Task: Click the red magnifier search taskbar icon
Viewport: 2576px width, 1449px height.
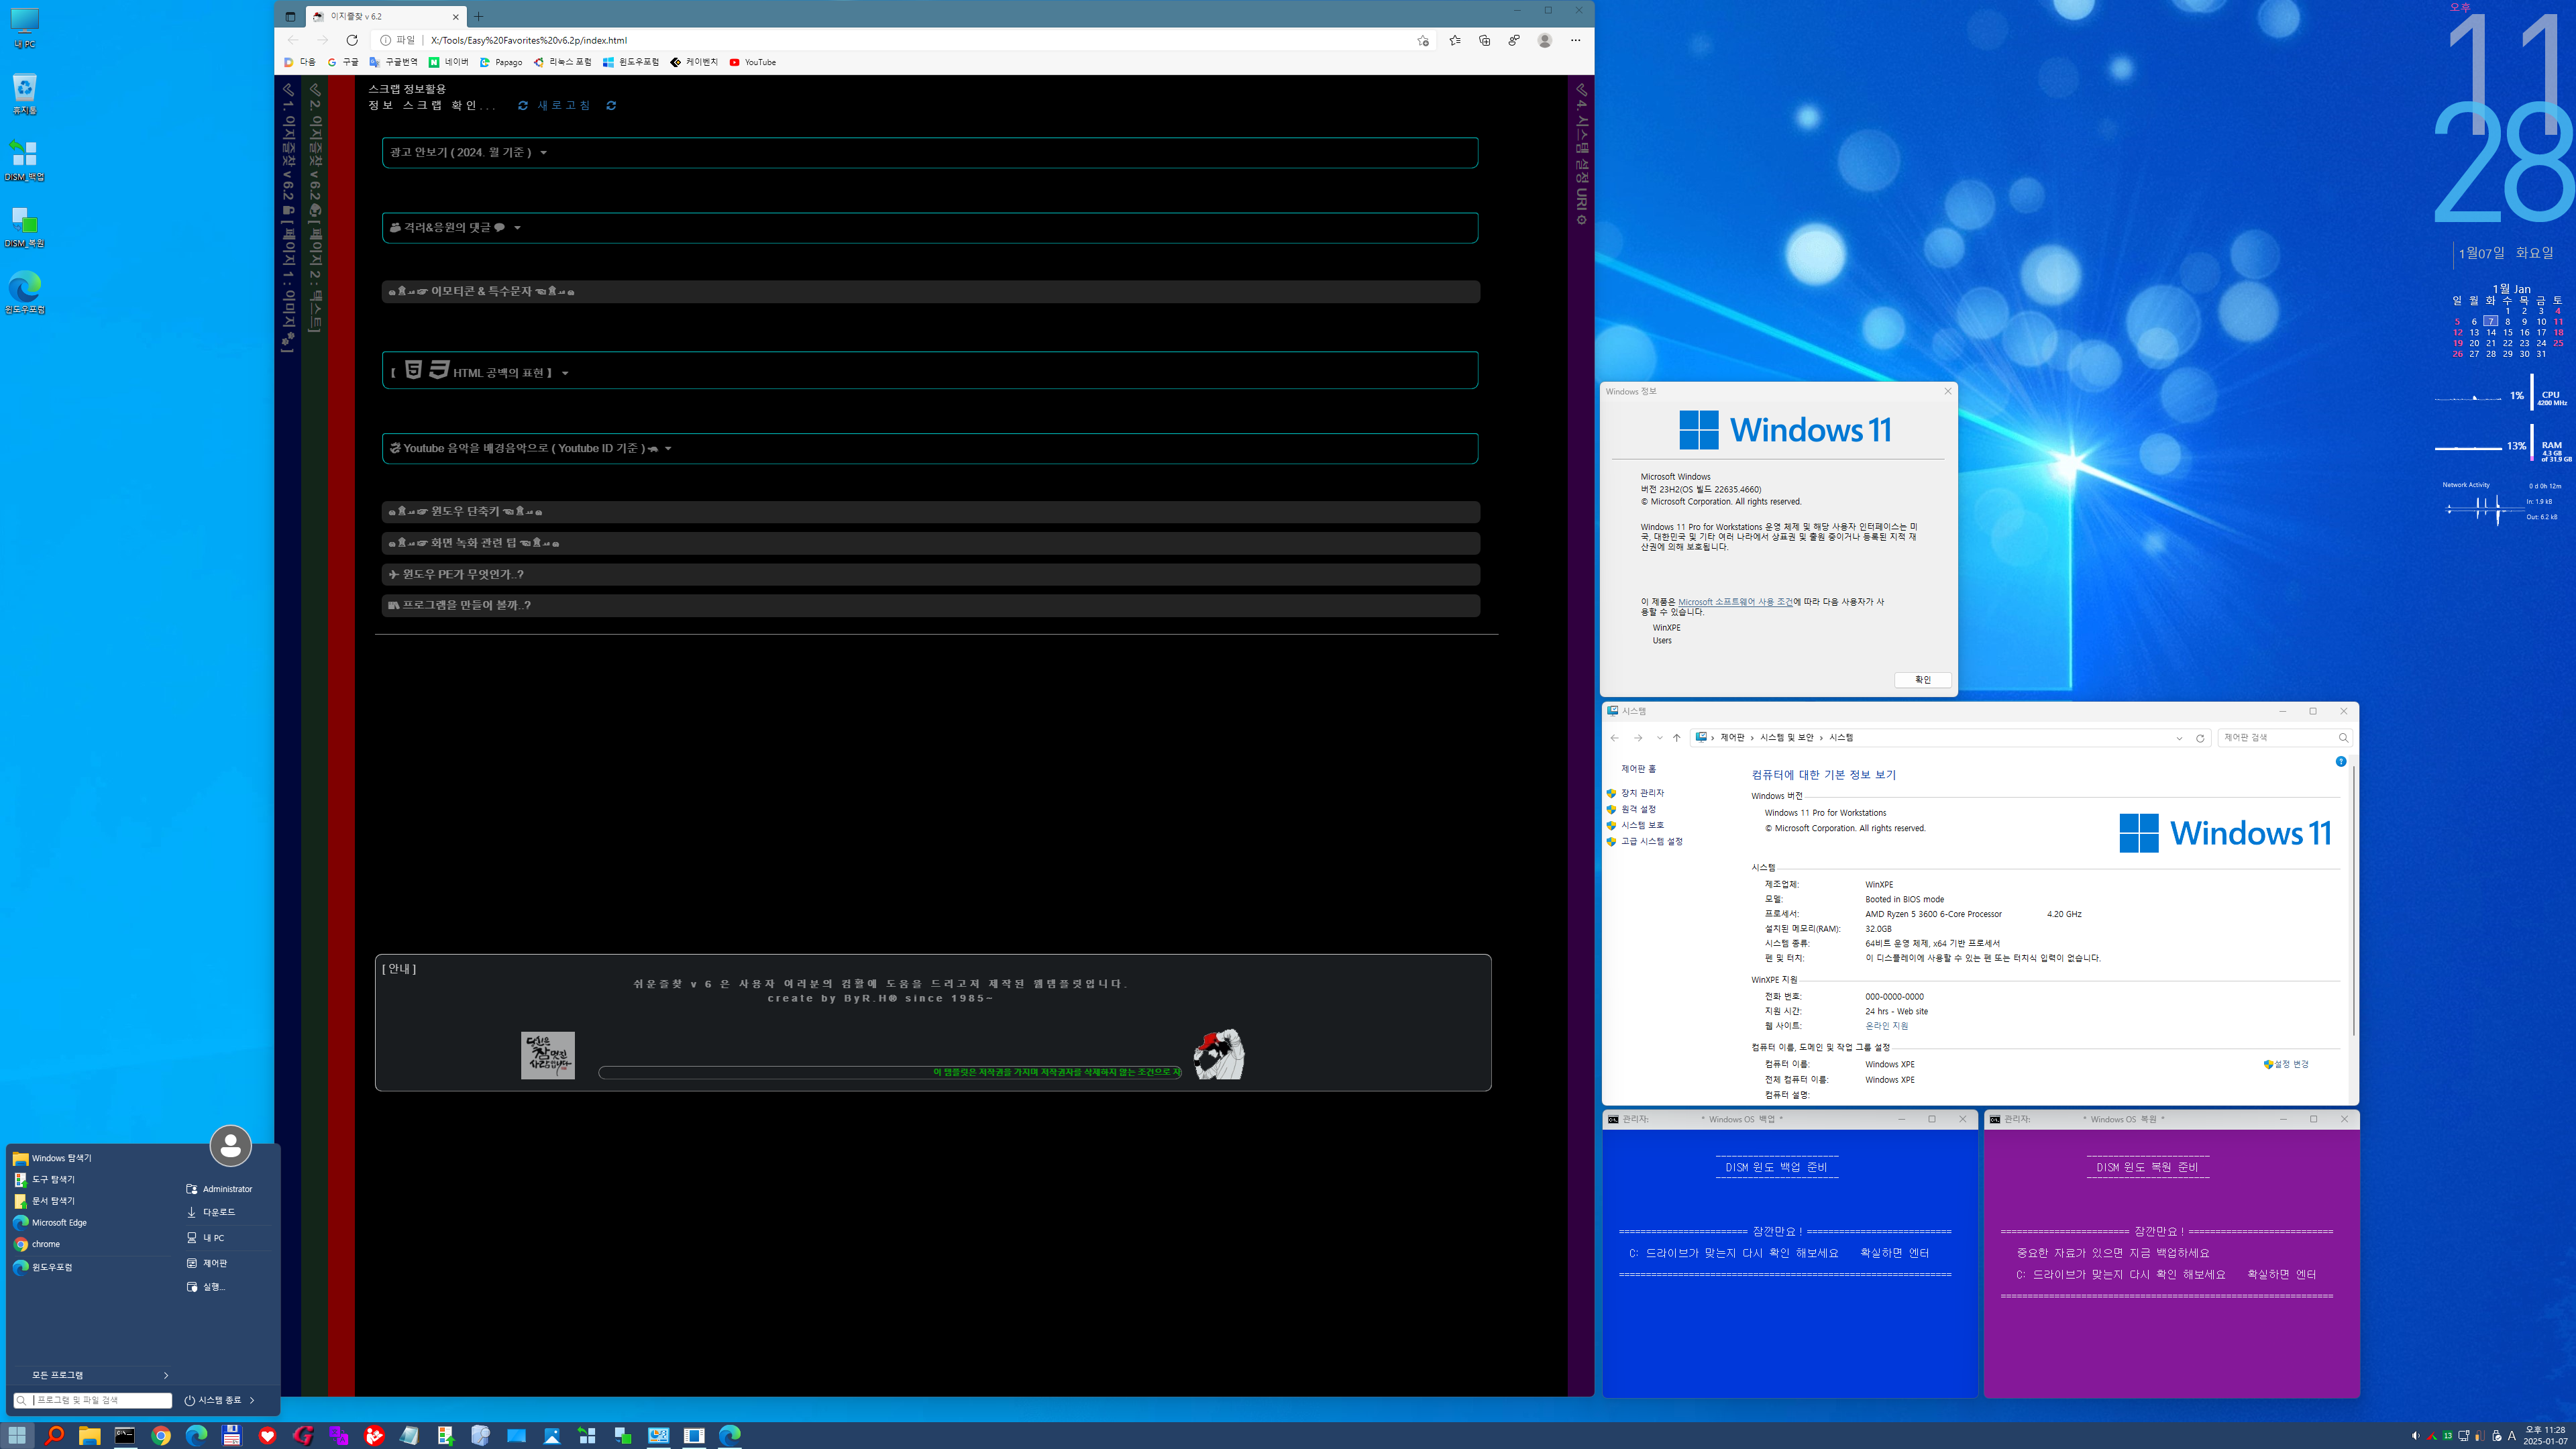Action: pos(54,1435)
